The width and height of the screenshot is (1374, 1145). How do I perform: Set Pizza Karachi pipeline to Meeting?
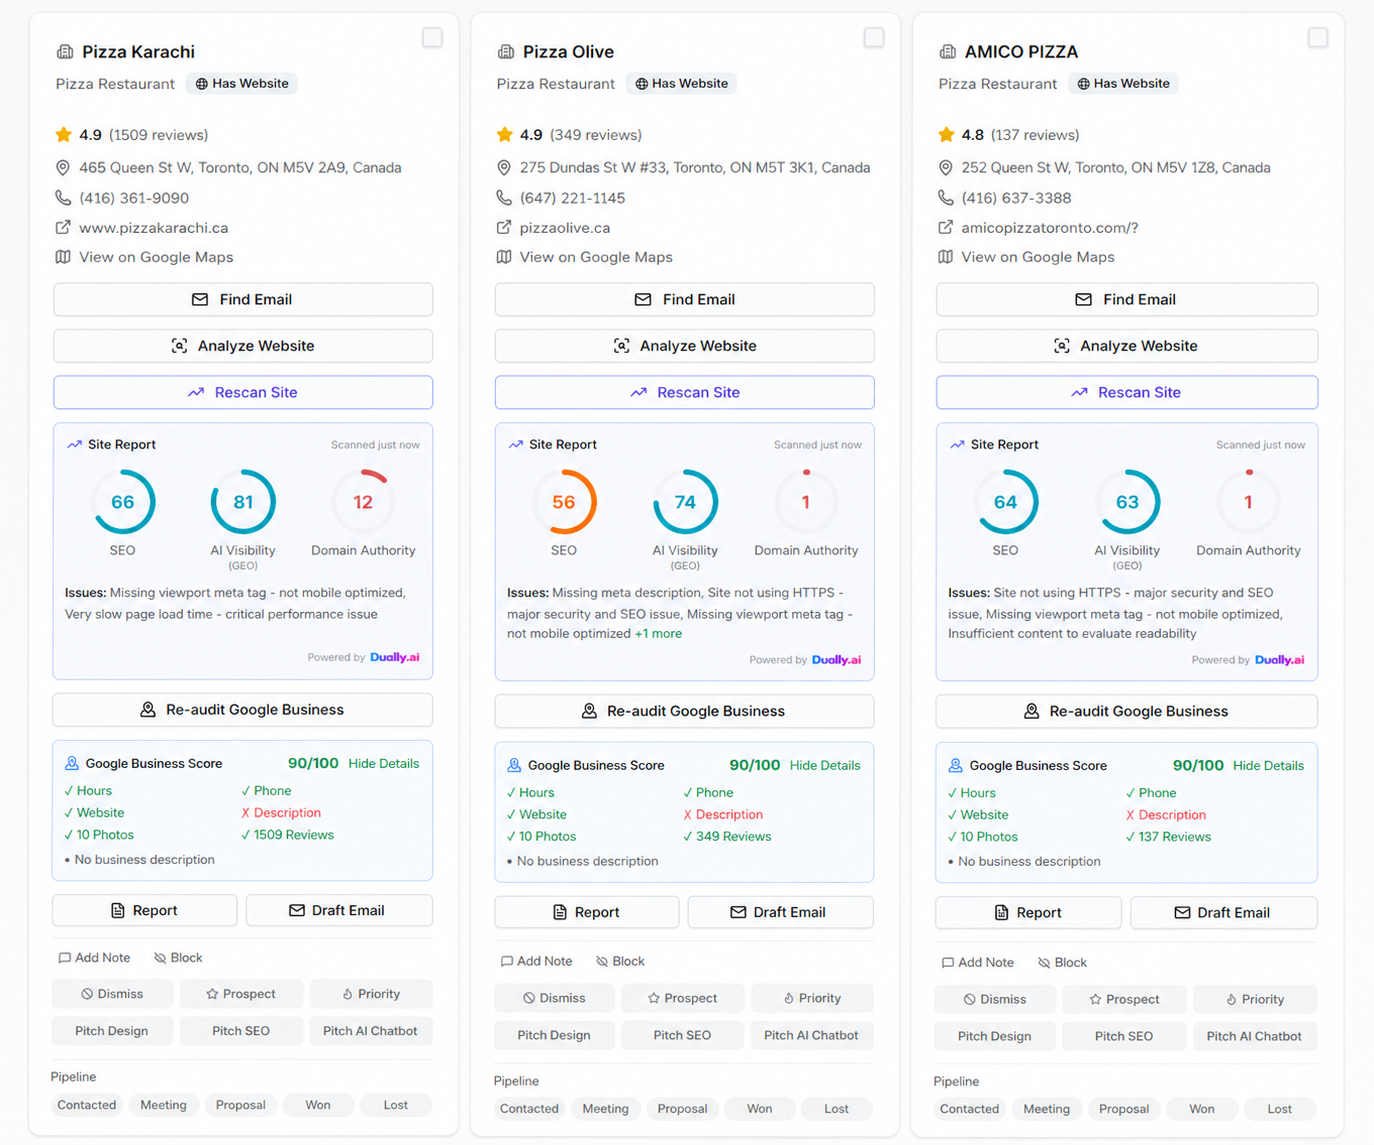tap(163, 1105)
